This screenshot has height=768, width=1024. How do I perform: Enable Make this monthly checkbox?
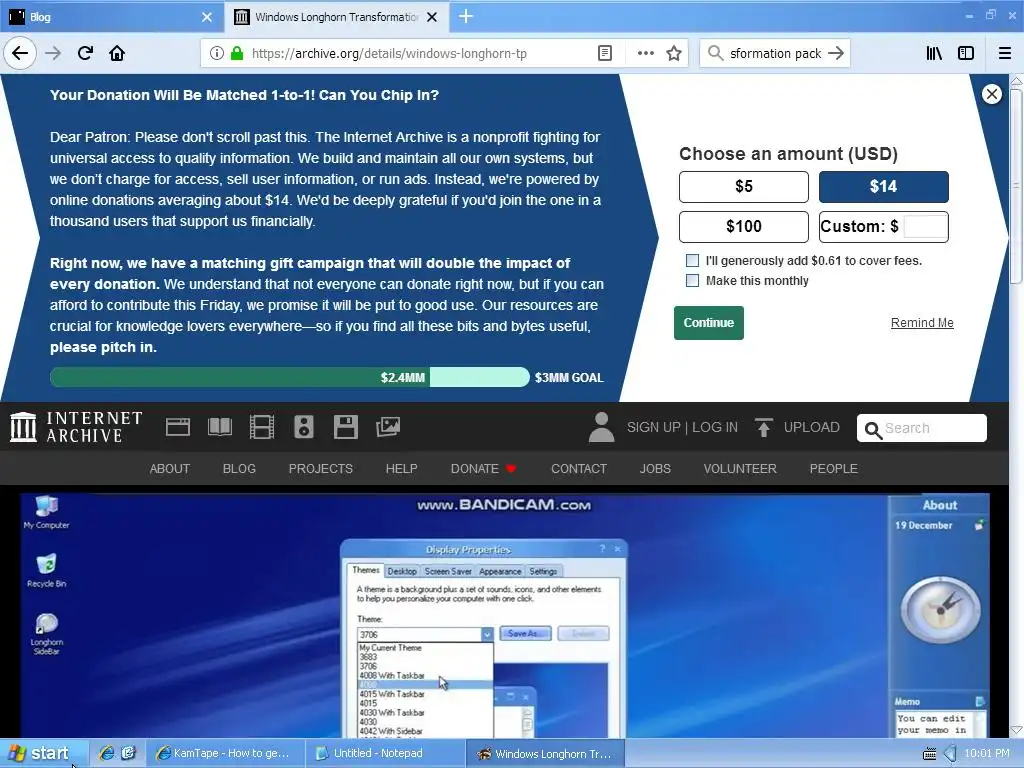click(692, 281)
